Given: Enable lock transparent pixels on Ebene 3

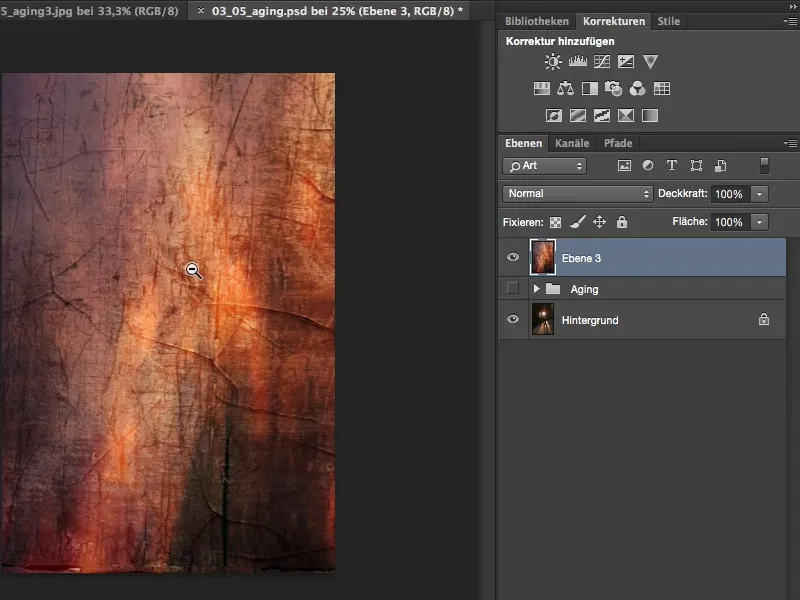Looking at the screenshot, I should (x=554, y=222).
